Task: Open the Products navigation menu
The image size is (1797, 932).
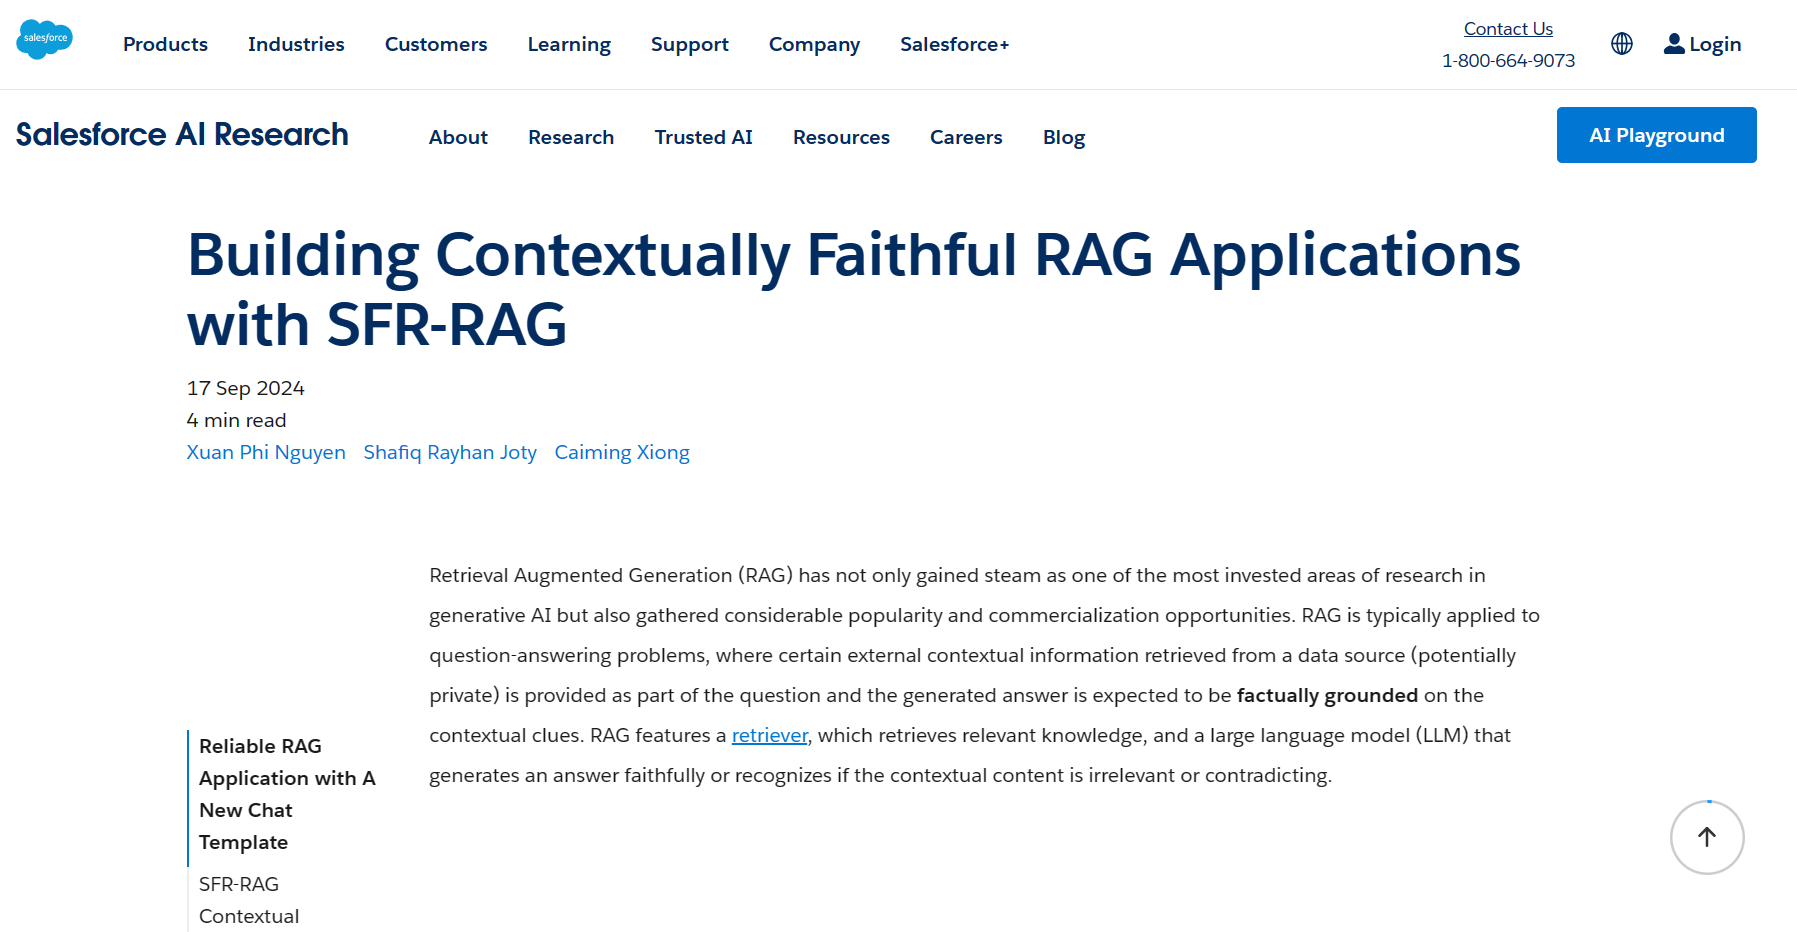Action: click(165, 44)
